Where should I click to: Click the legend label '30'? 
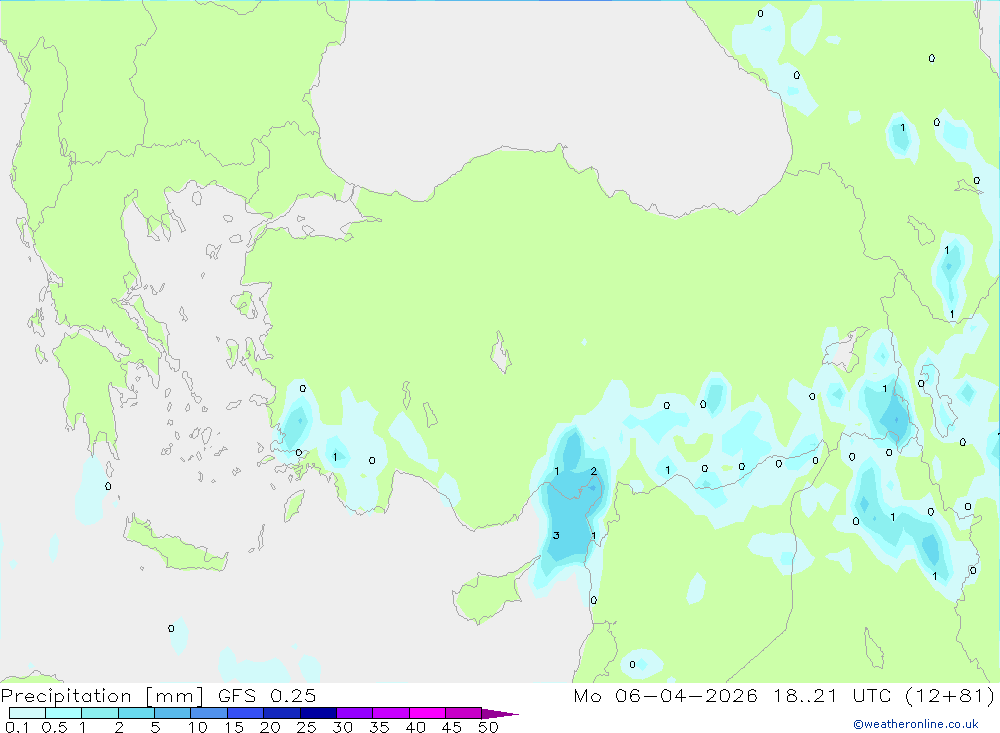click(343, 727)
